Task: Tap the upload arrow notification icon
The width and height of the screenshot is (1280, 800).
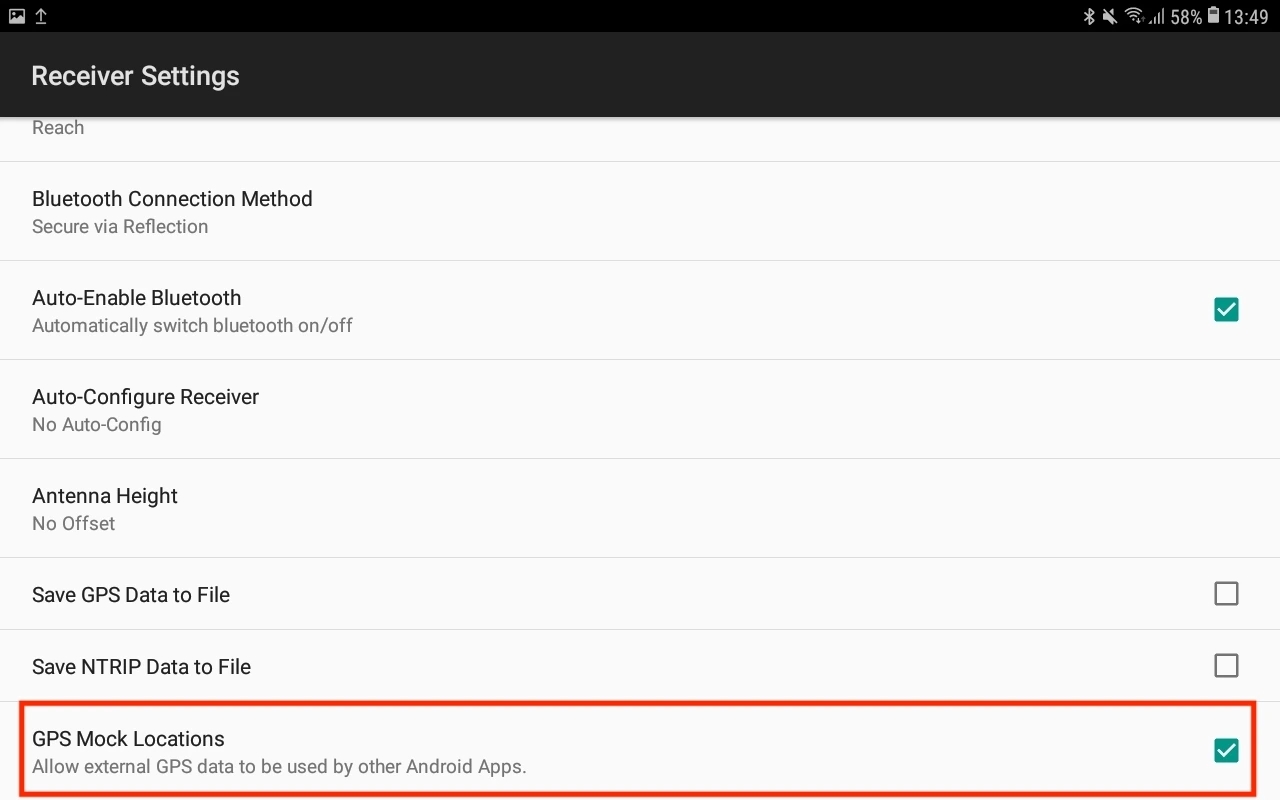Action: click(41, 16)
